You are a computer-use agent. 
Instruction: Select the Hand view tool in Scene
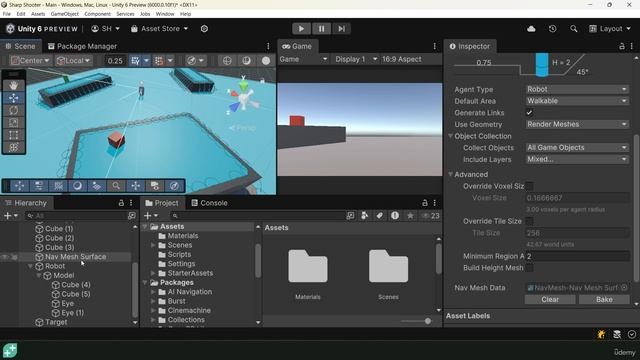coord(13,86)
